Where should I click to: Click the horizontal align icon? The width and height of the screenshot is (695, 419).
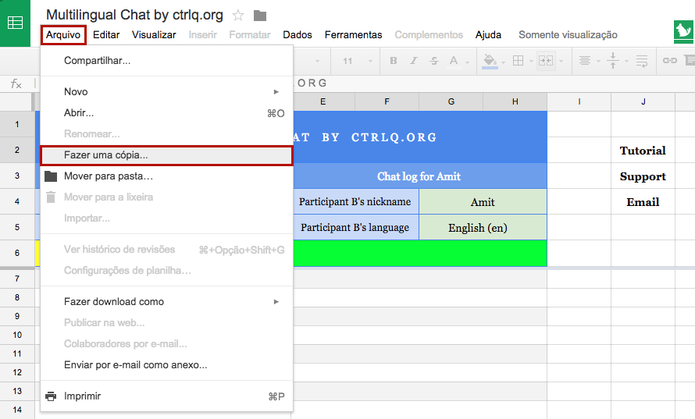pos(585,61)
